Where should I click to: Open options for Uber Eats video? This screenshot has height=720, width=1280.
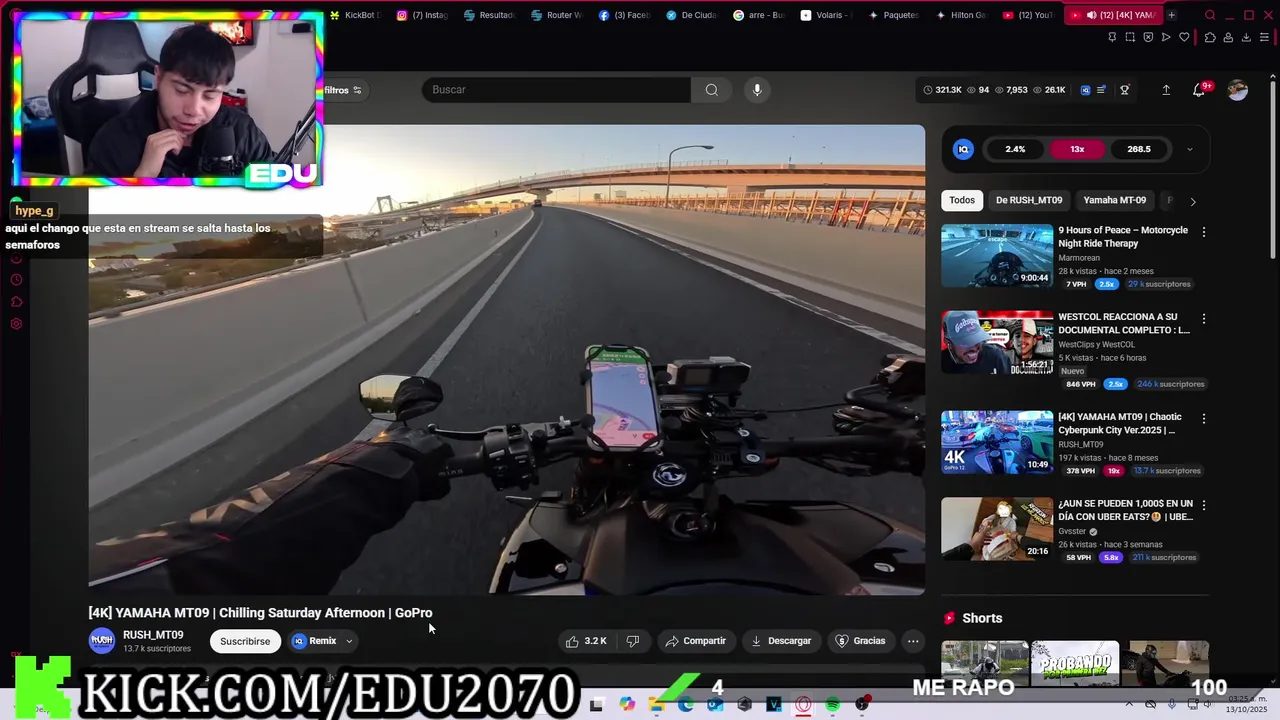tap(1204, 506)
